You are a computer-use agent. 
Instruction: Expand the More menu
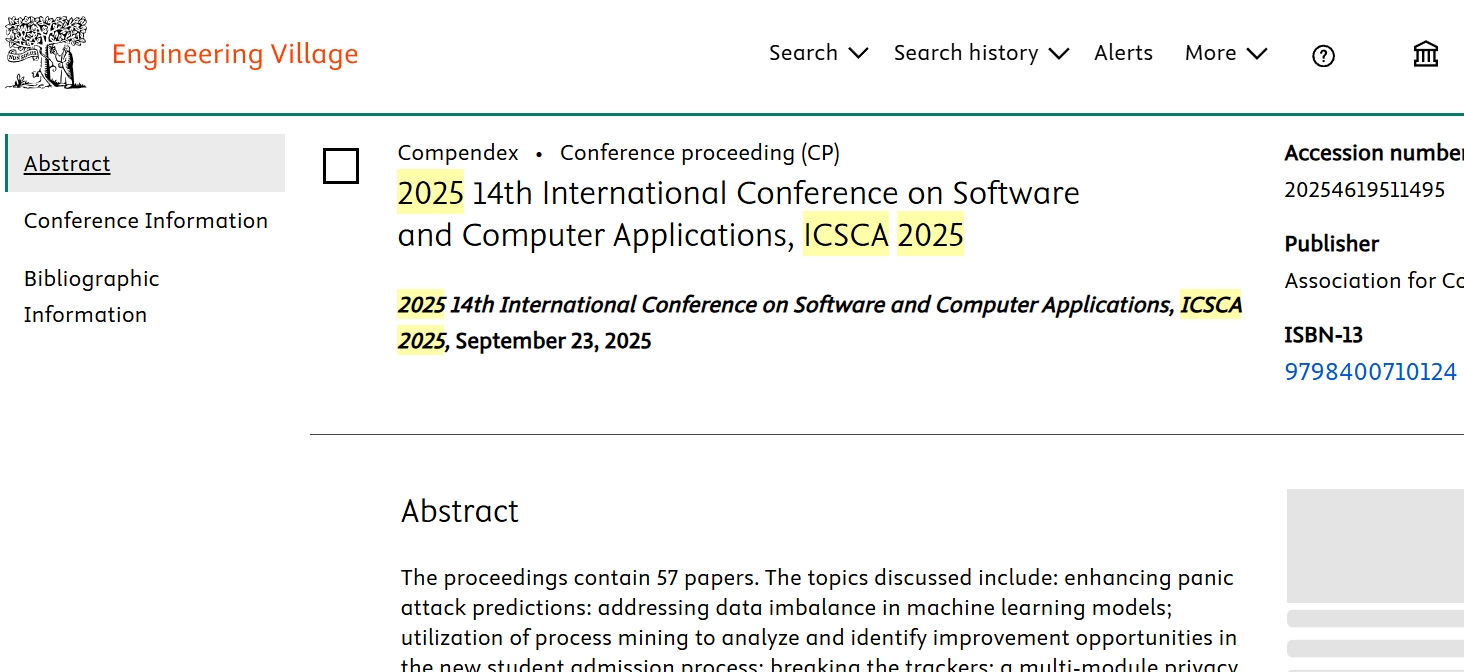point(1225,53)
